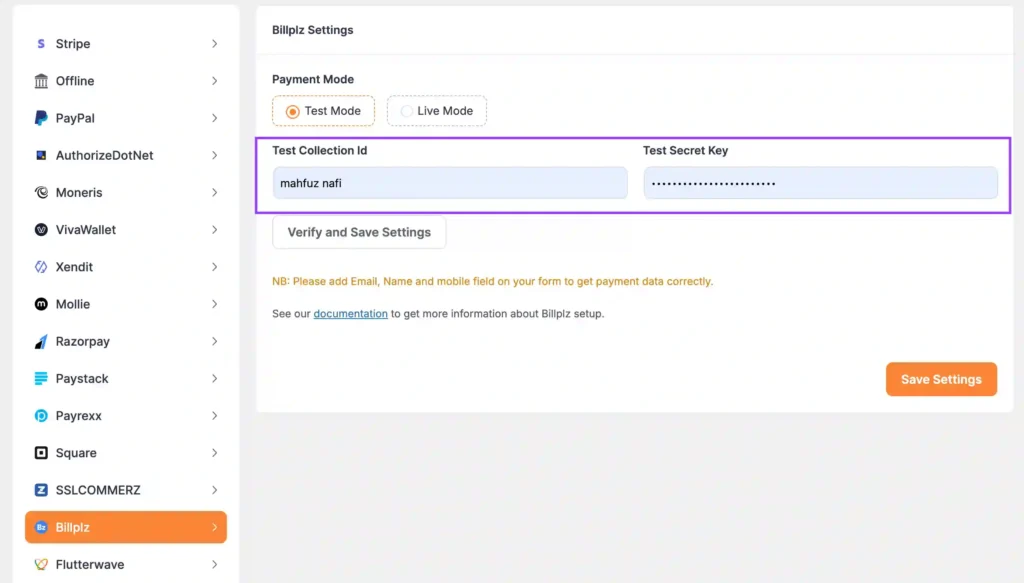Expand the AuthorizeDotNet row chevron

click(214, 155)
